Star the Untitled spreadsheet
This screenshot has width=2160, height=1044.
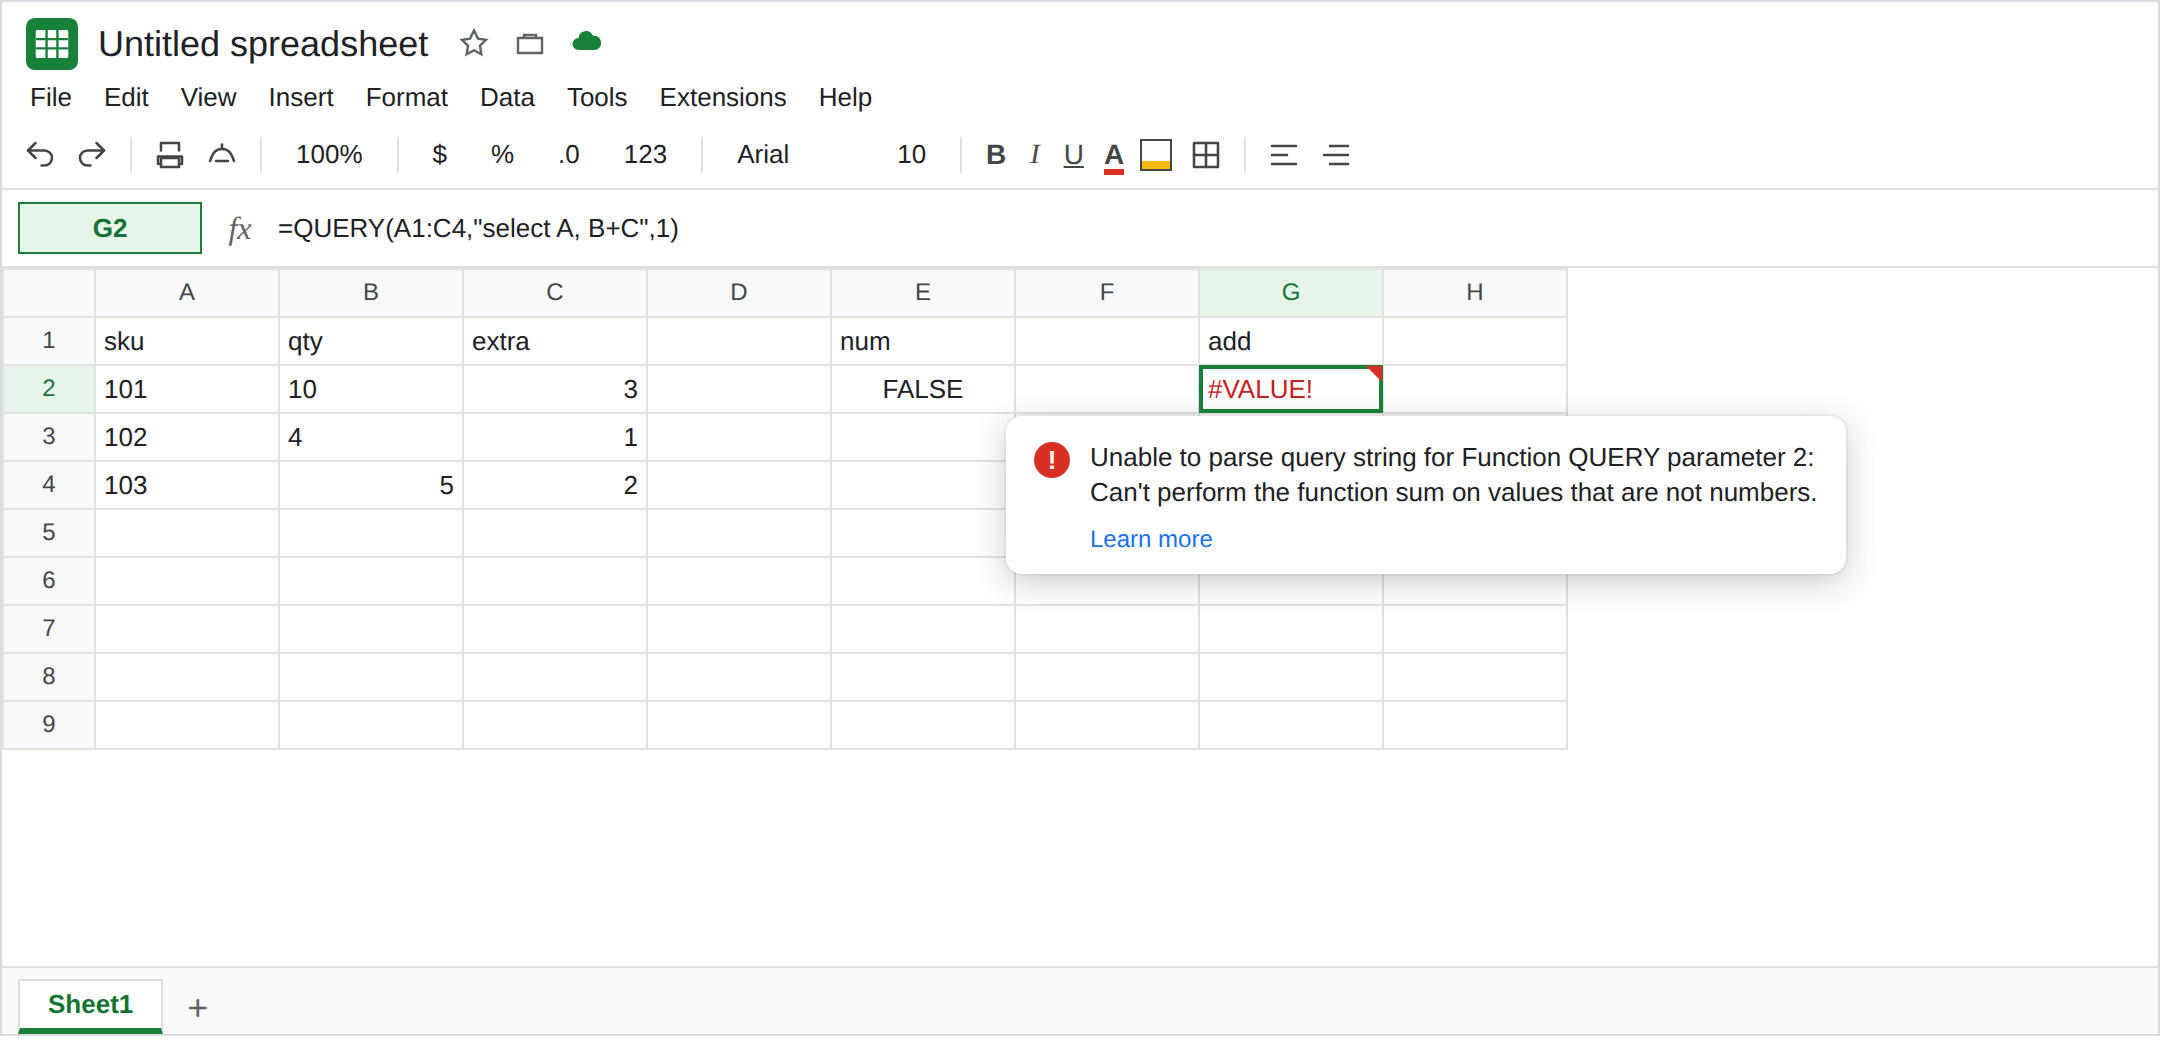[473, 43]
